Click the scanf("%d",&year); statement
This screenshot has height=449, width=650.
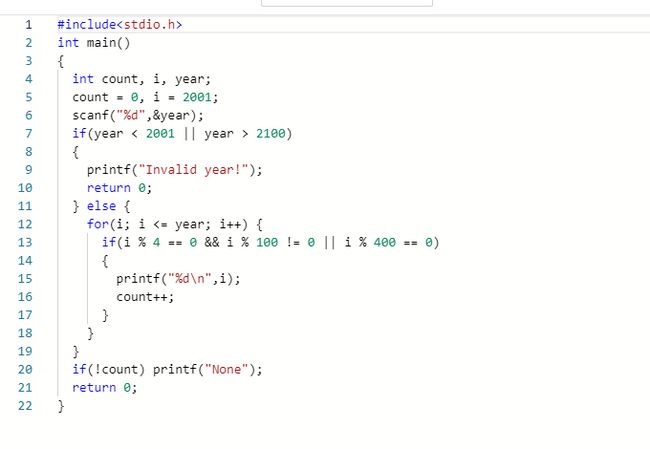138,115
